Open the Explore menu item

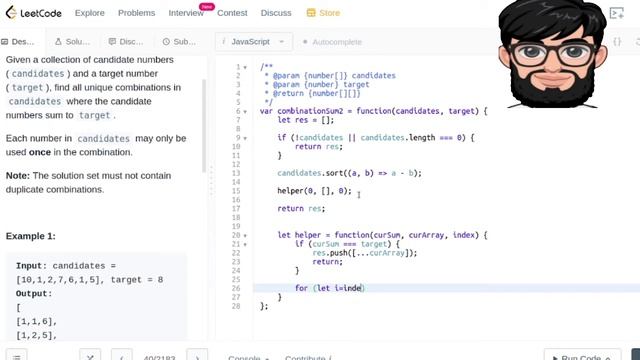90,13
